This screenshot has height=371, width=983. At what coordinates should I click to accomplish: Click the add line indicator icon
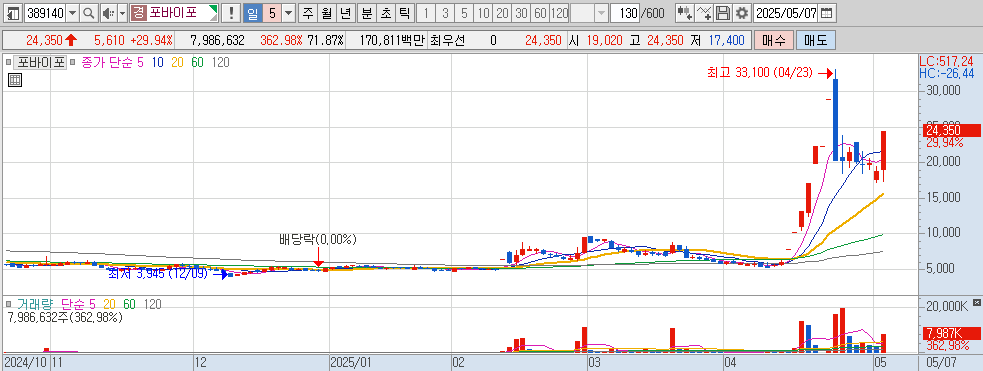pyautogui.click(x=704, y=13)
